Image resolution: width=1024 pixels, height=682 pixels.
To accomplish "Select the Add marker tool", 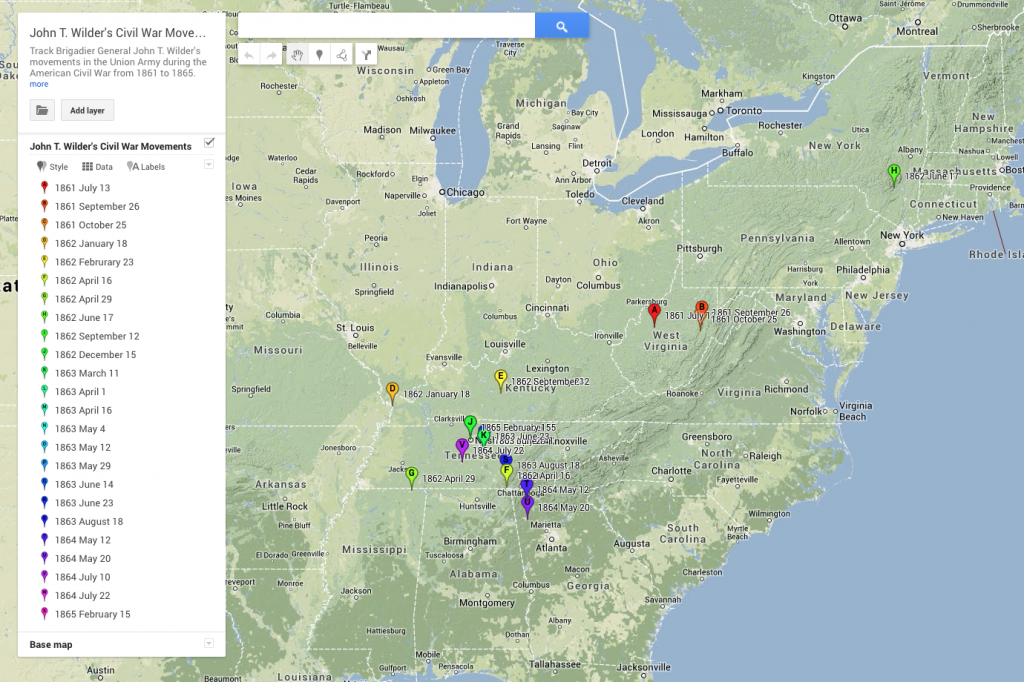I will [319, 55].
